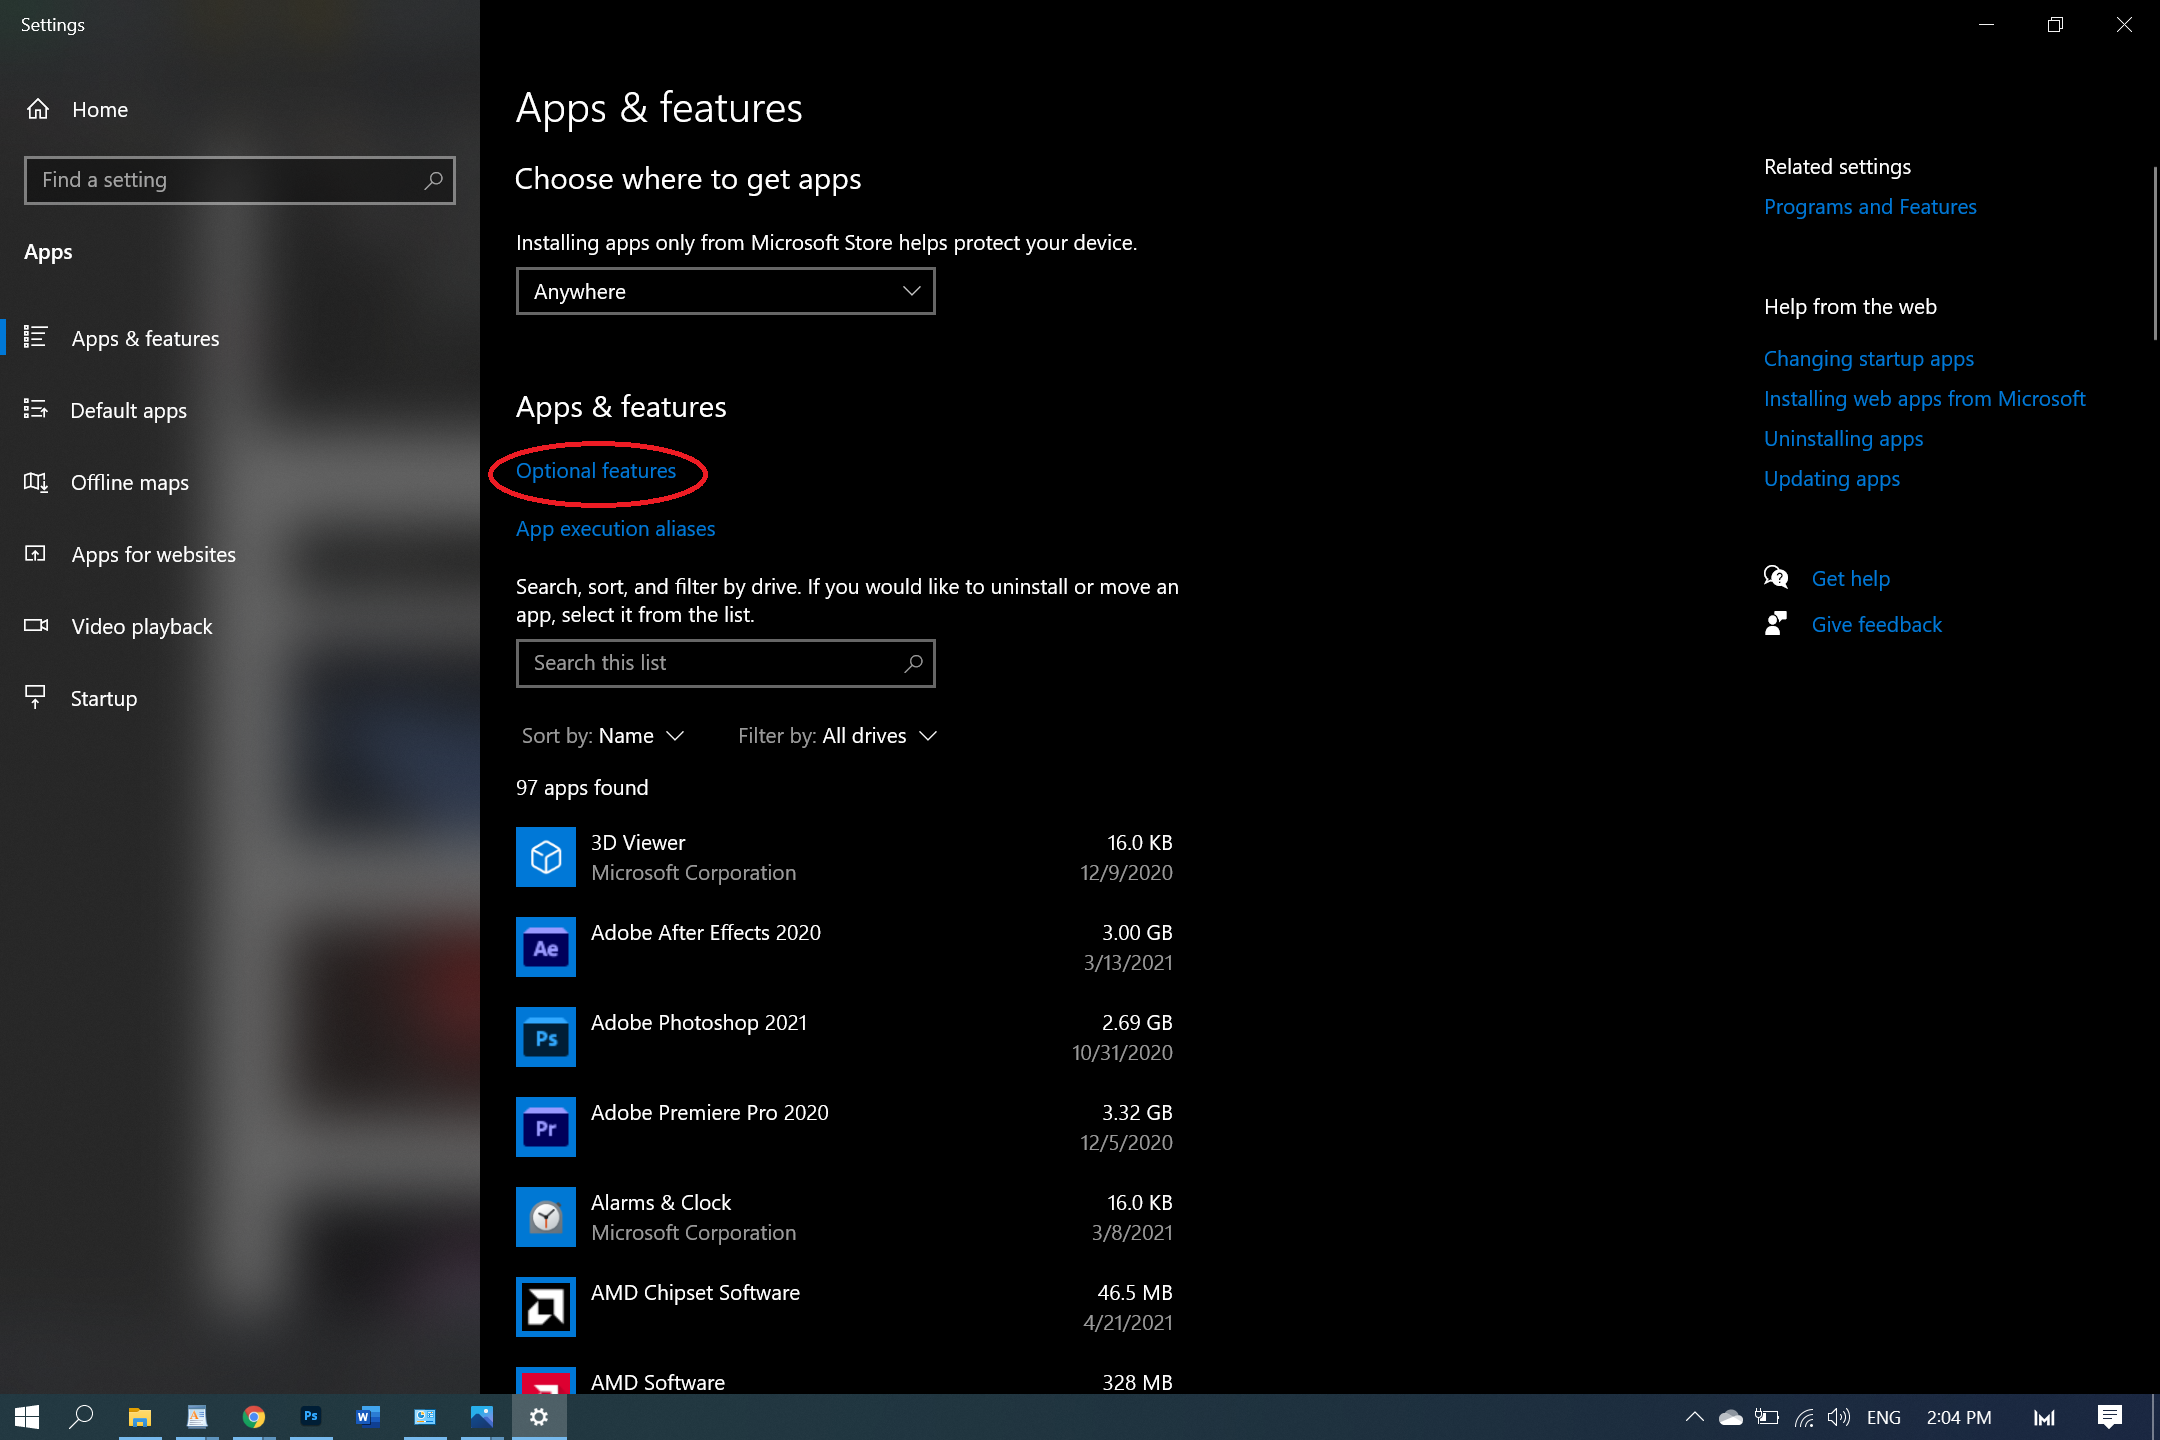2160x1440 pixels.
Task: Select AMD Chipset Software icon
Action: click(546, 1307)
